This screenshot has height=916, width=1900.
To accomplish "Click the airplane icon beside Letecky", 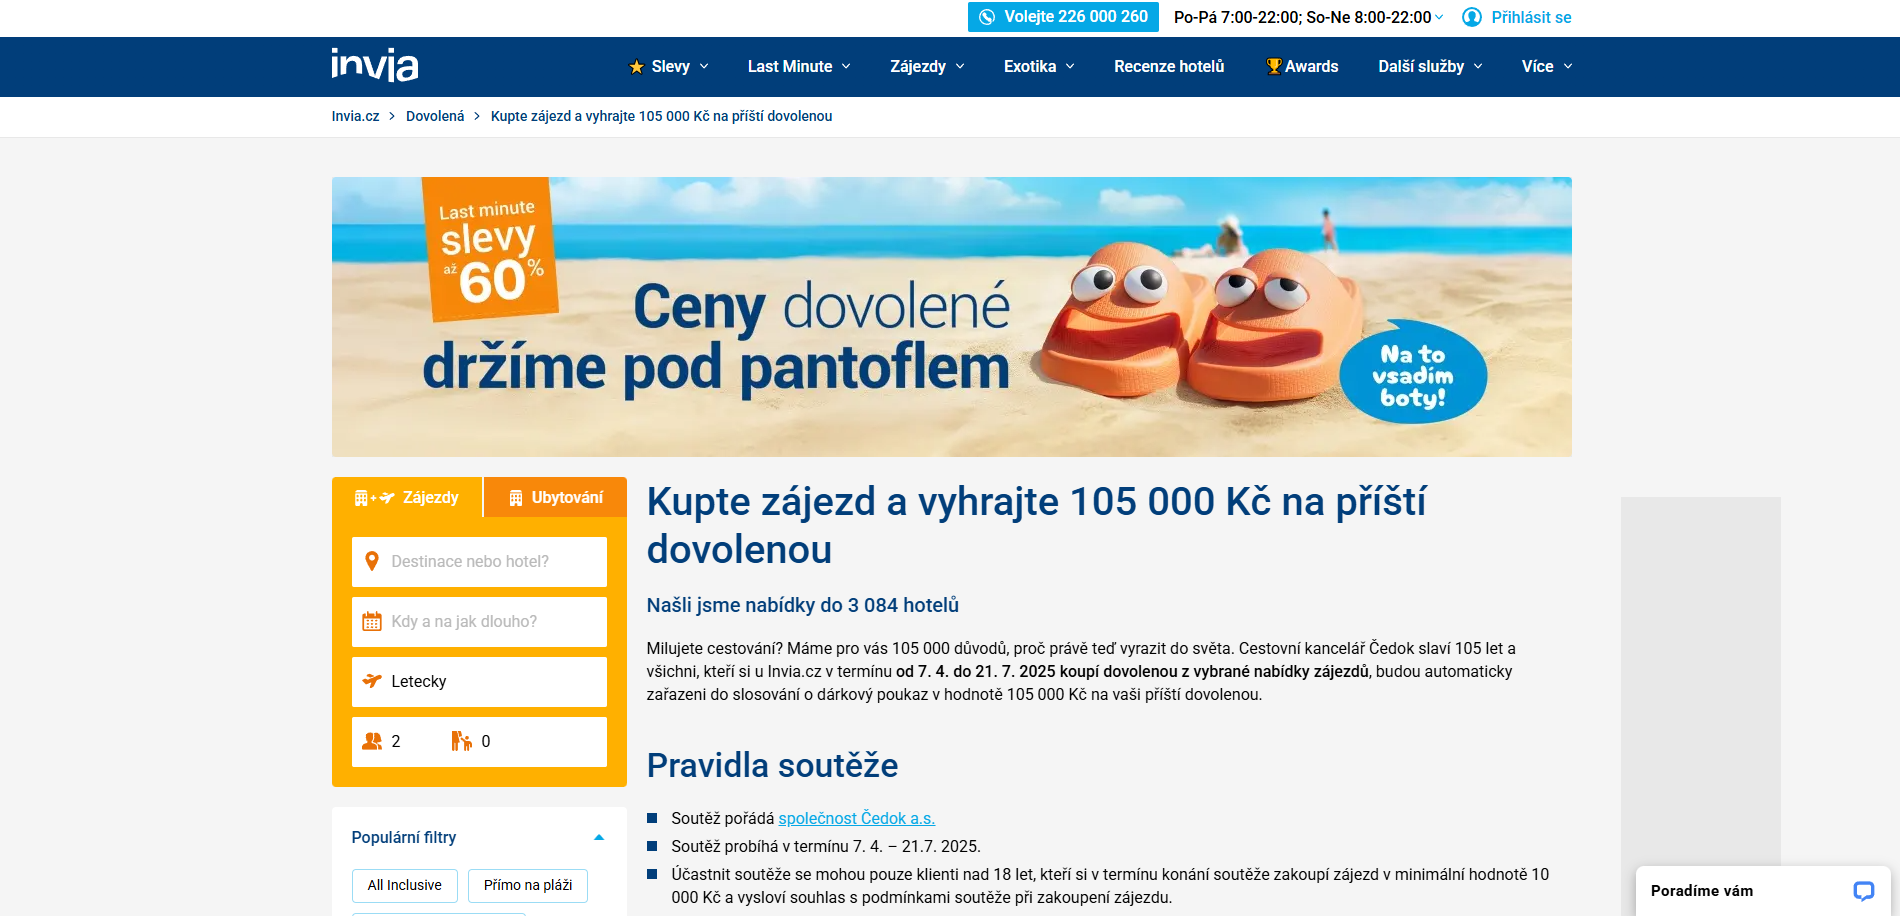I will click(x=372, y=681).
